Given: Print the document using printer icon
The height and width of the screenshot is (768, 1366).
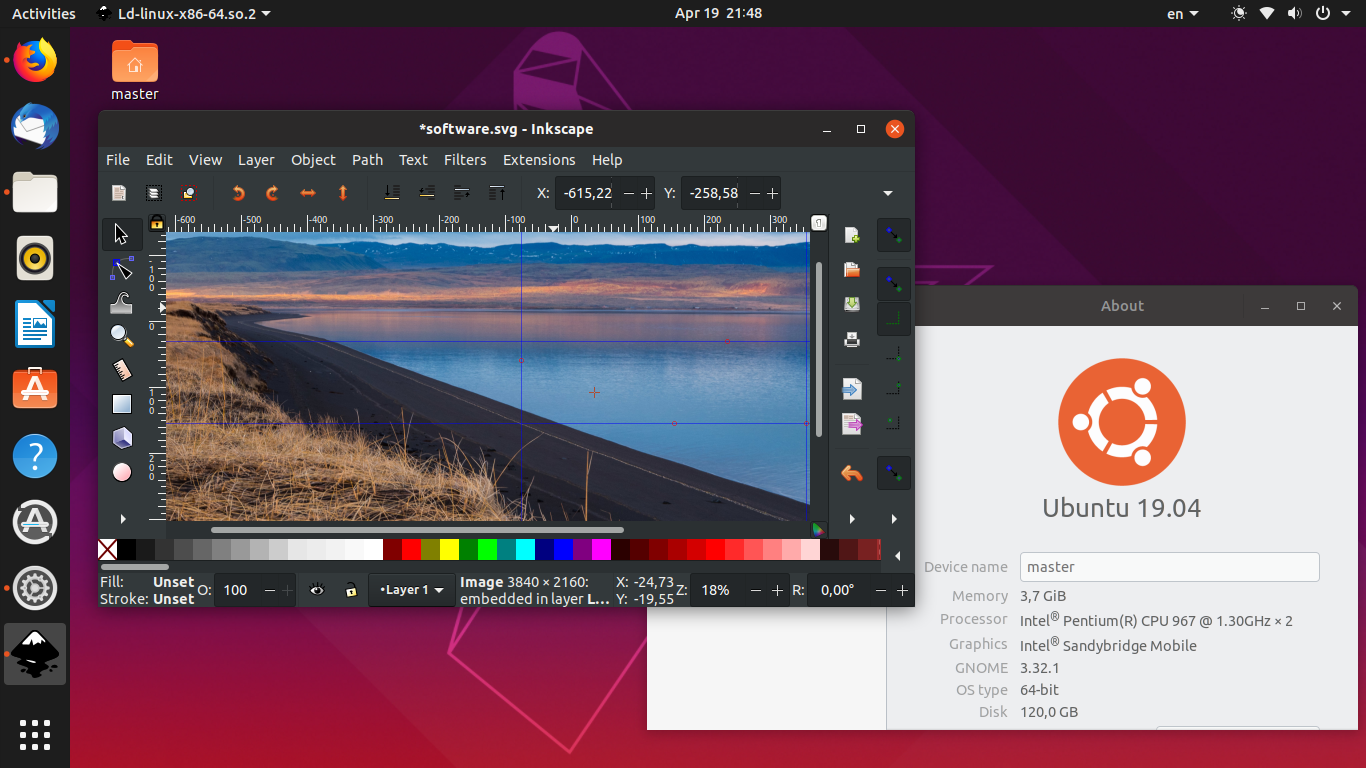Looking at the screenshot, I should (x=852, y=339).
